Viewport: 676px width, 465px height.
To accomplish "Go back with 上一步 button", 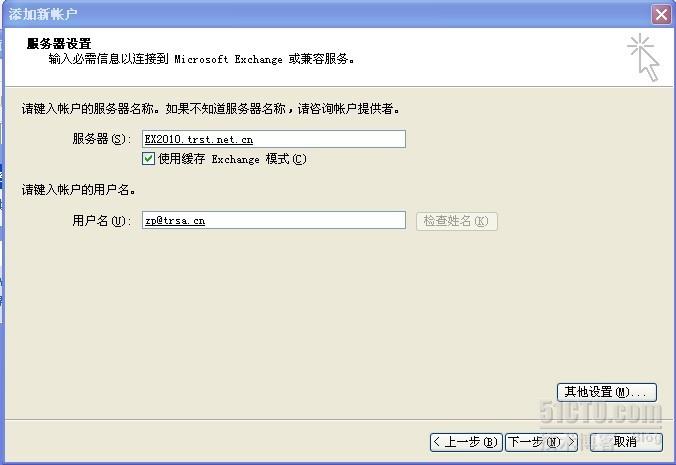I will pyautogui.click(x=466, y=442).
